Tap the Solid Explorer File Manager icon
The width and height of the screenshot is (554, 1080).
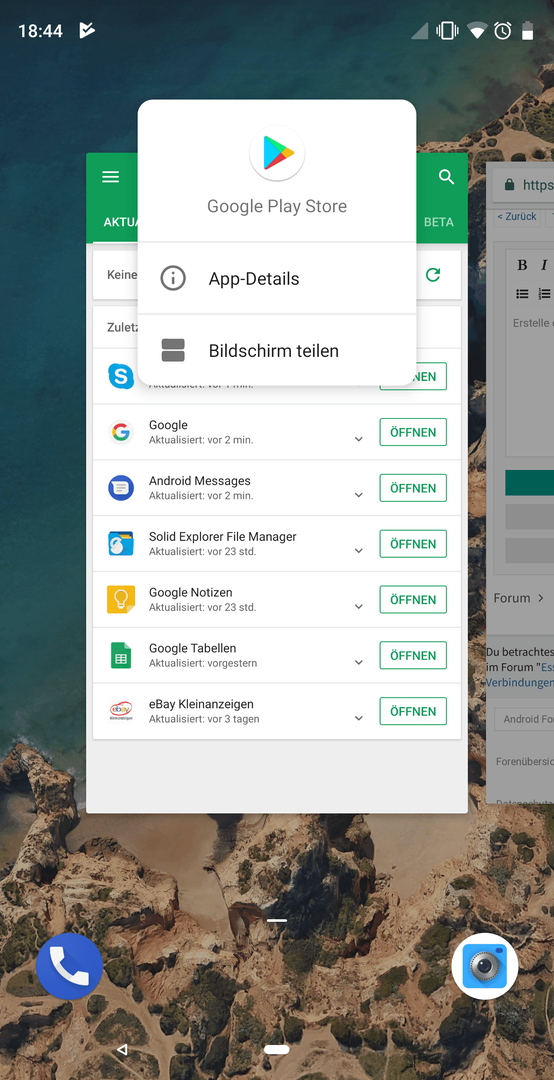click(121, 544)
